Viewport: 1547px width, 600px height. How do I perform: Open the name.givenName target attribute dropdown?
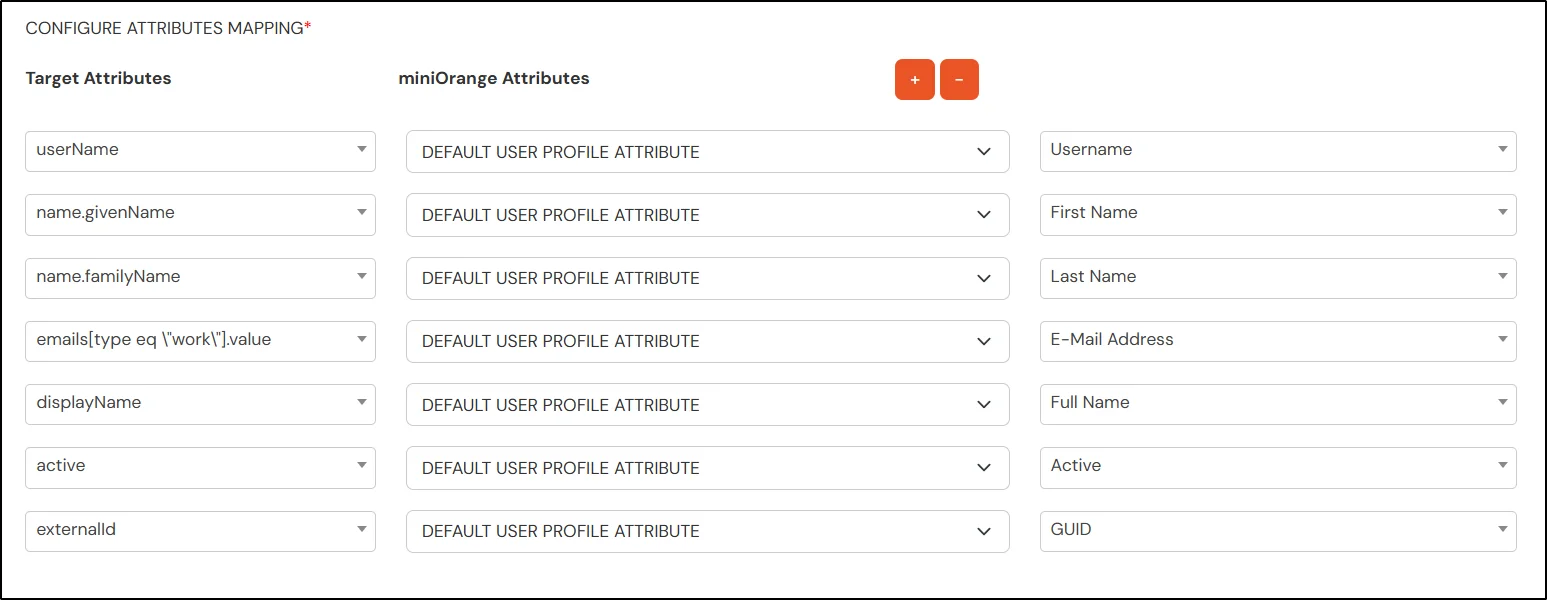pos(200,214)
